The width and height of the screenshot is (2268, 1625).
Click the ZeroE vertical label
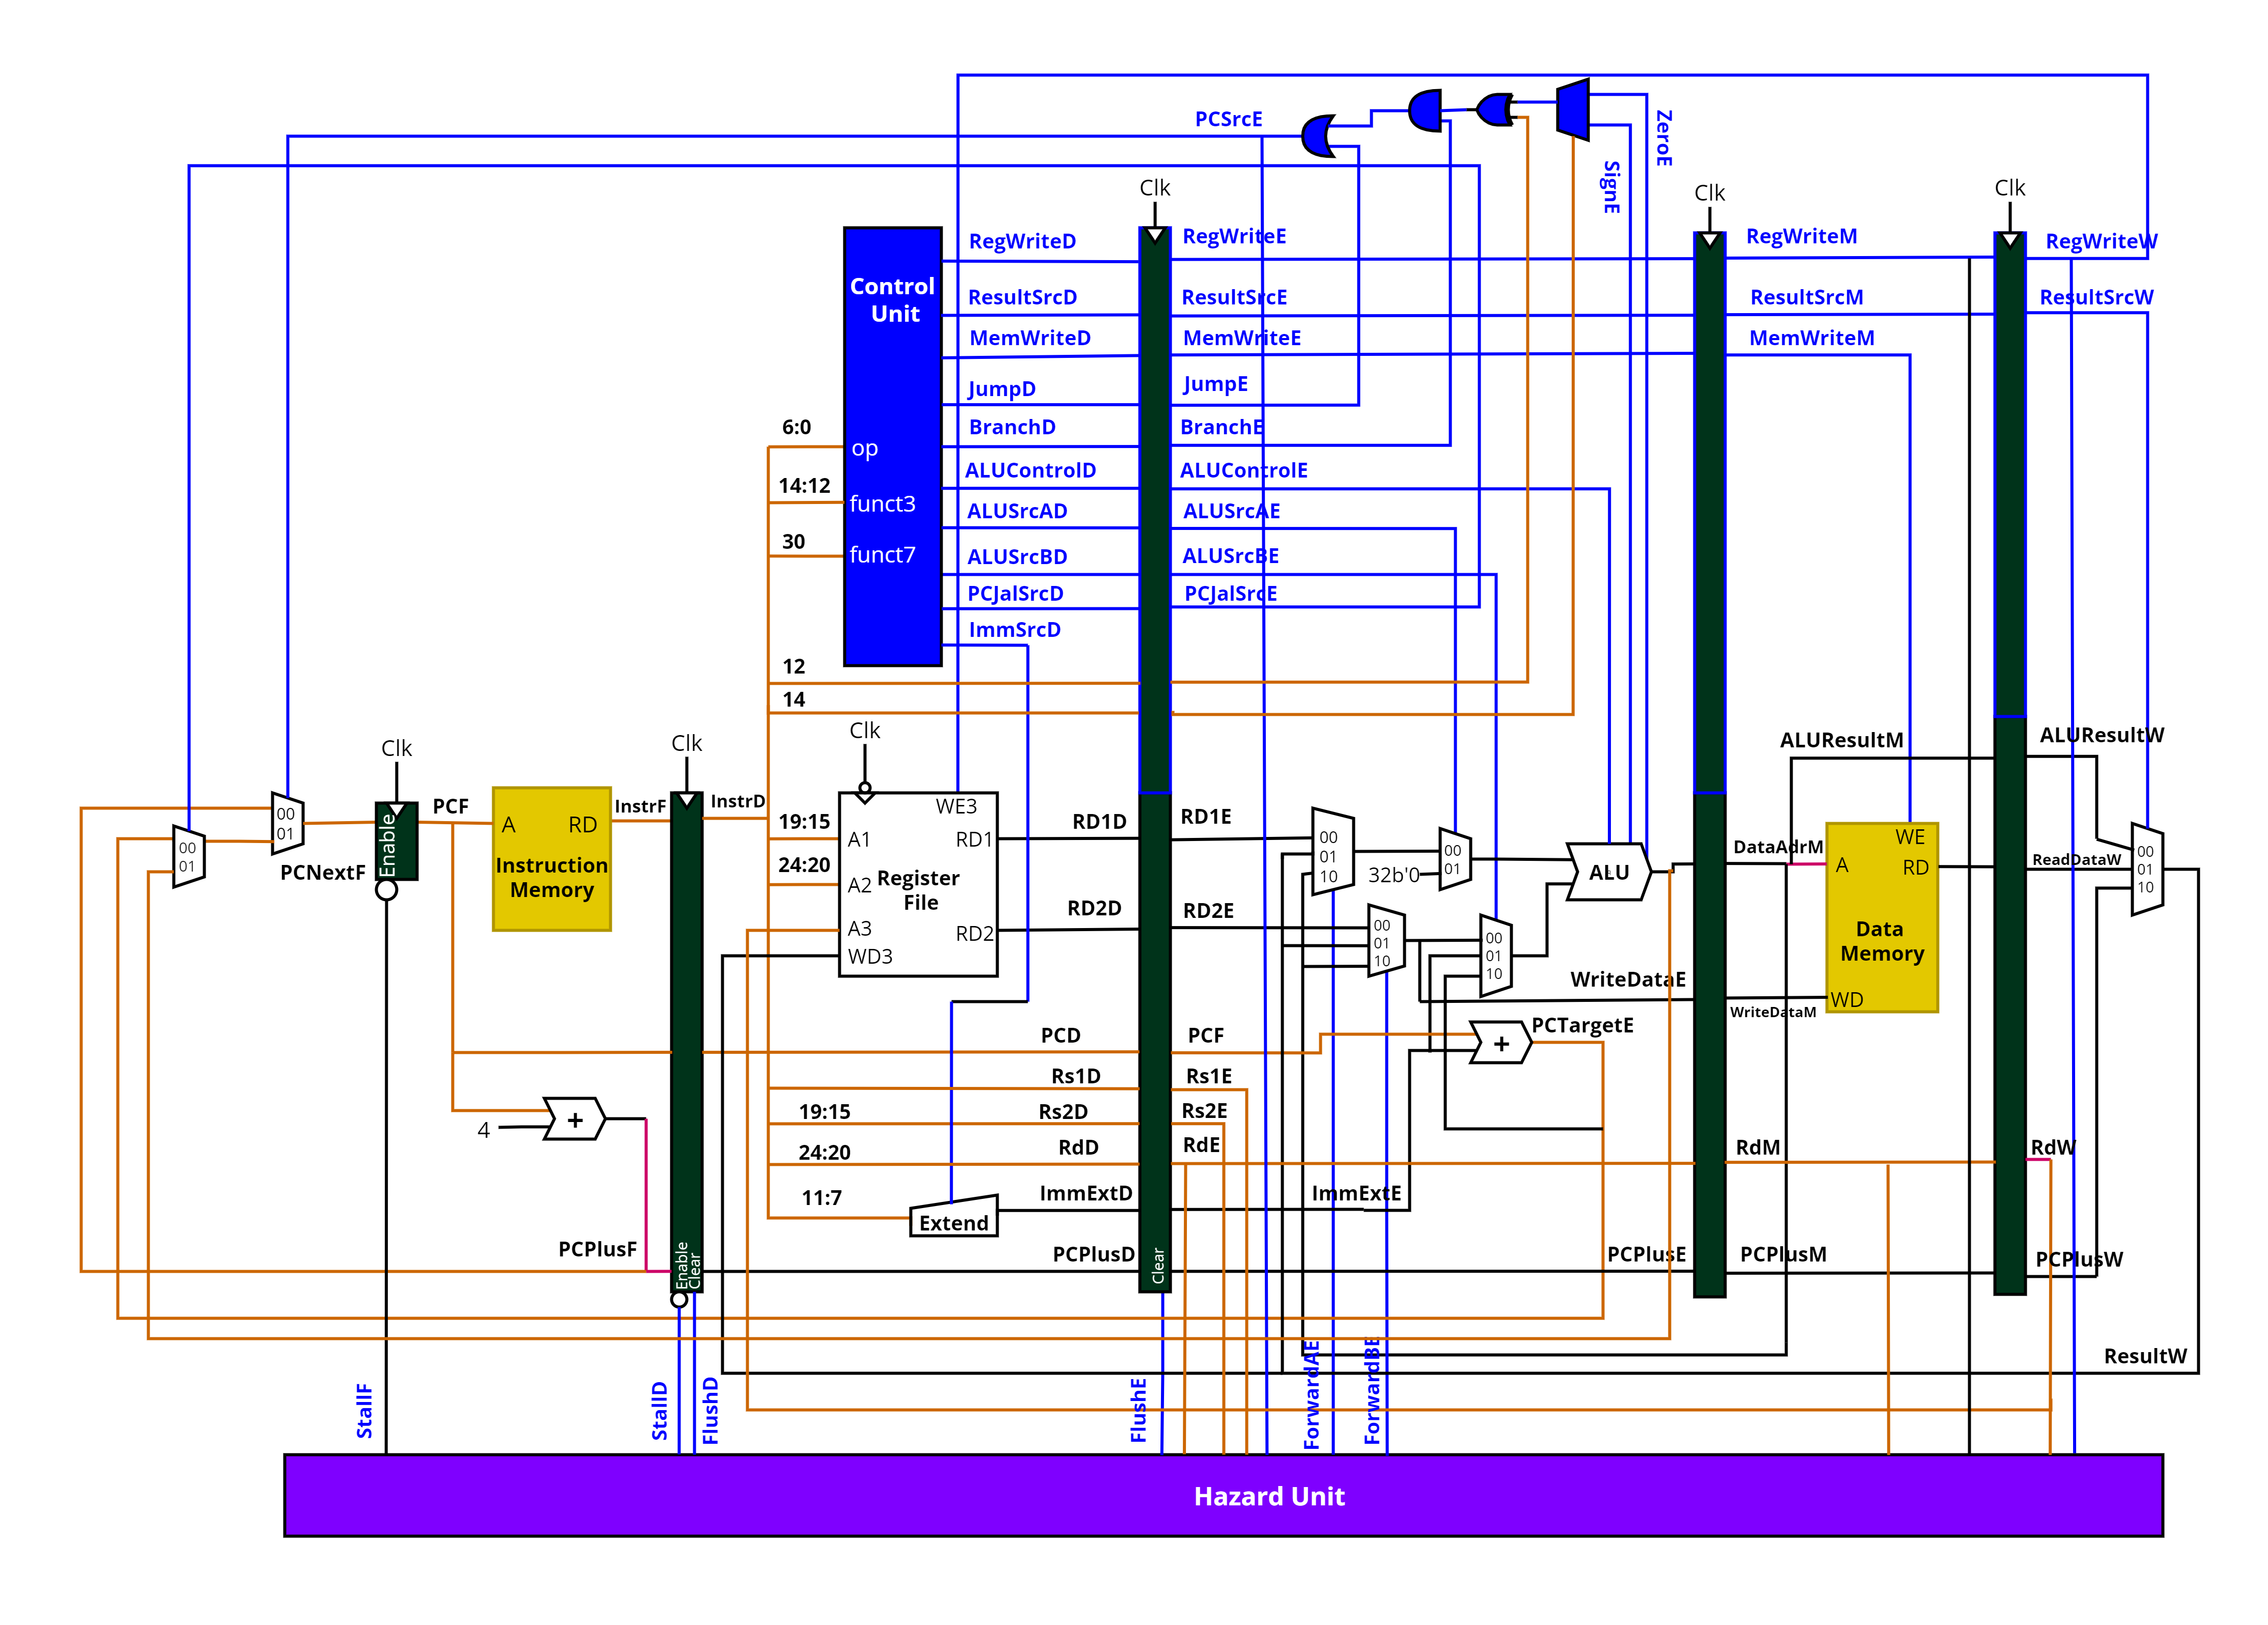pyautogui.click(x=1663, y=138)
